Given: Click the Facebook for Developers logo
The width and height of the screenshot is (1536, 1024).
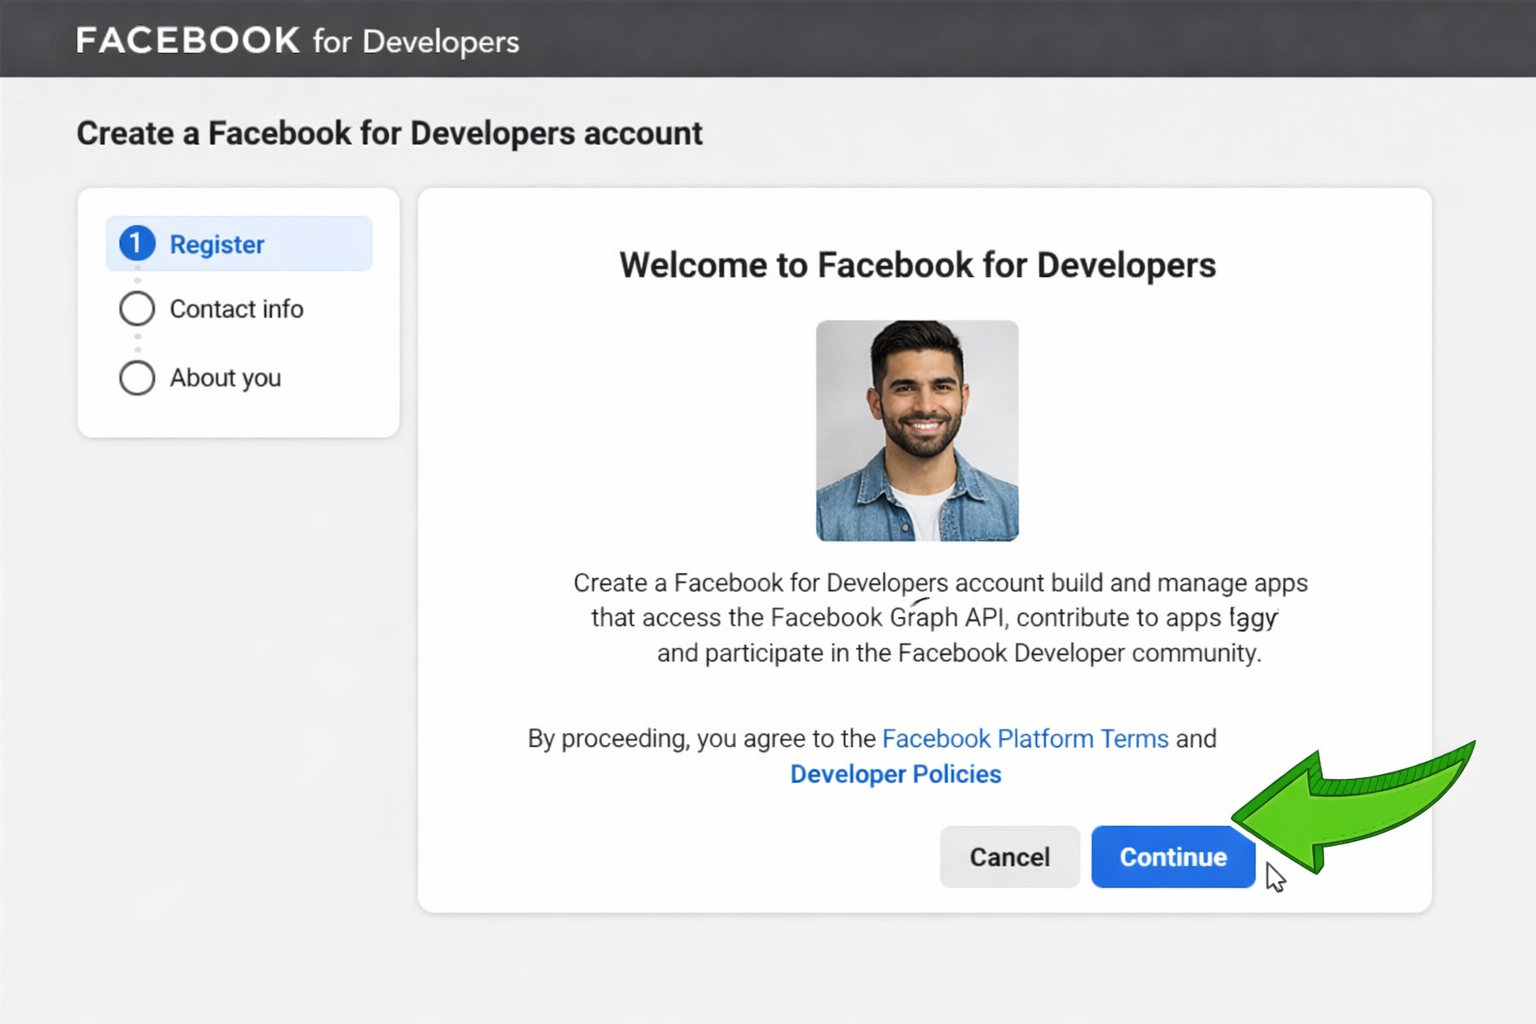Looking at the screenshot, I should tap(298, 41).
